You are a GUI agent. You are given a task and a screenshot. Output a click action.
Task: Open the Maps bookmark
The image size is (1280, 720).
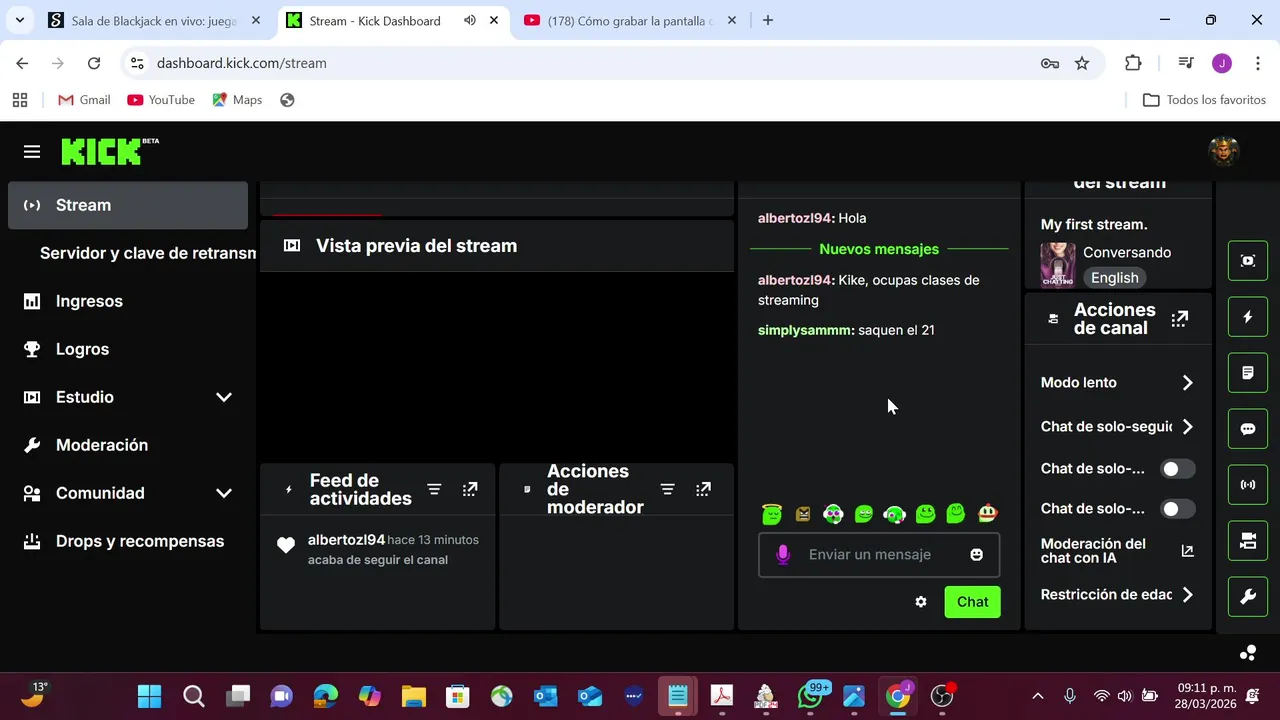point(237,100)
